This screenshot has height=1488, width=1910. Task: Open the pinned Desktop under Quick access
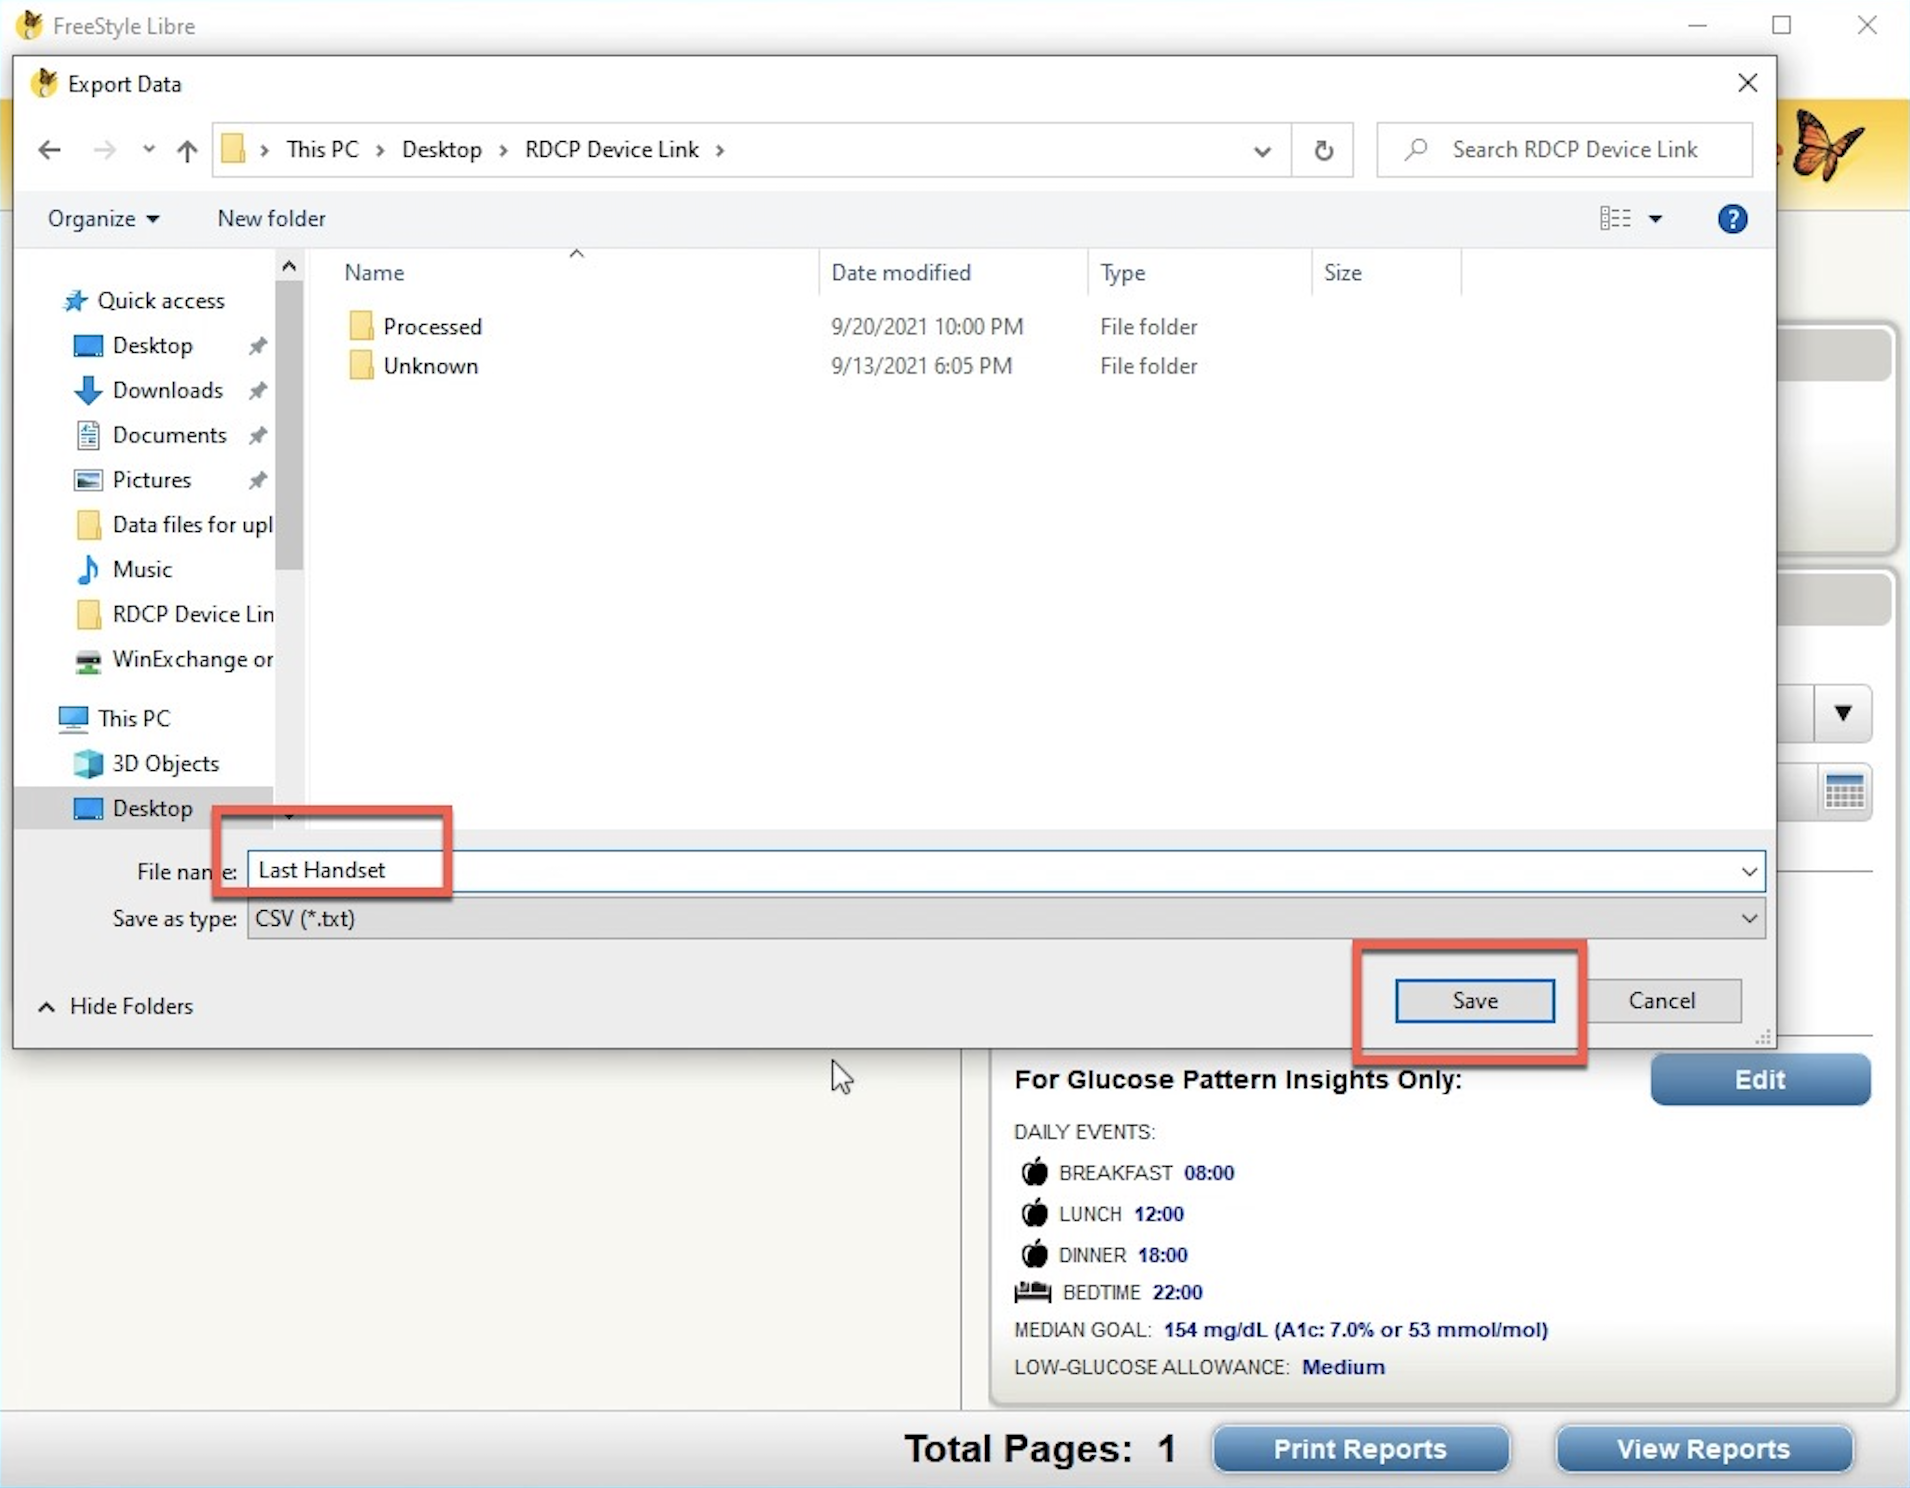(152, 346)
